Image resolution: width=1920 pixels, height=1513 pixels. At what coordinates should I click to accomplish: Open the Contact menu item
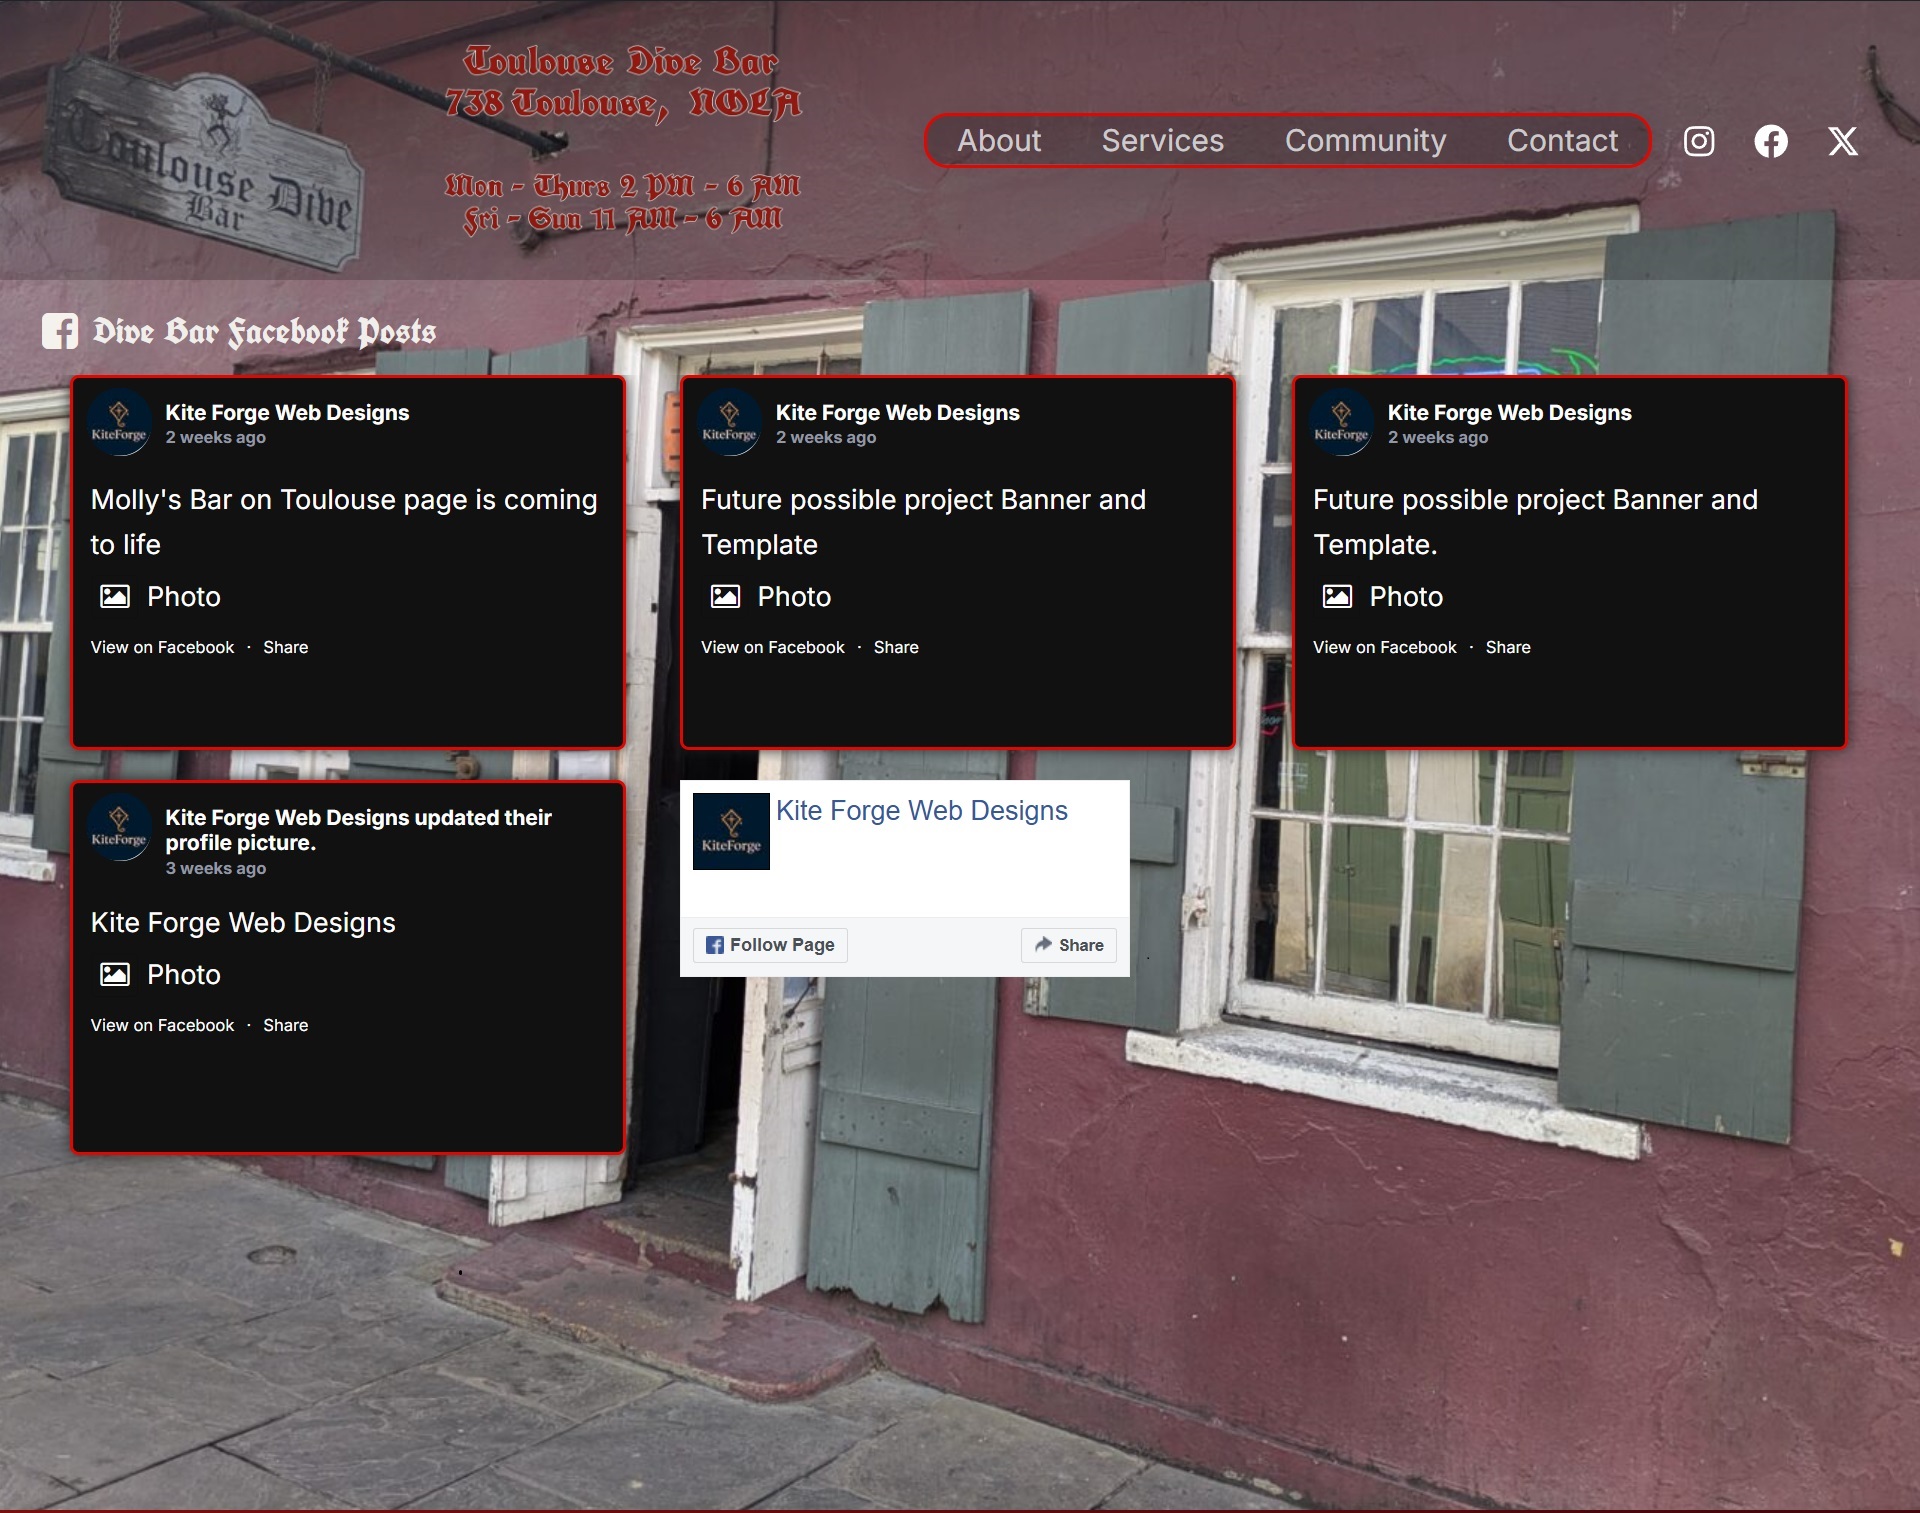click(x=1562, y=141)
